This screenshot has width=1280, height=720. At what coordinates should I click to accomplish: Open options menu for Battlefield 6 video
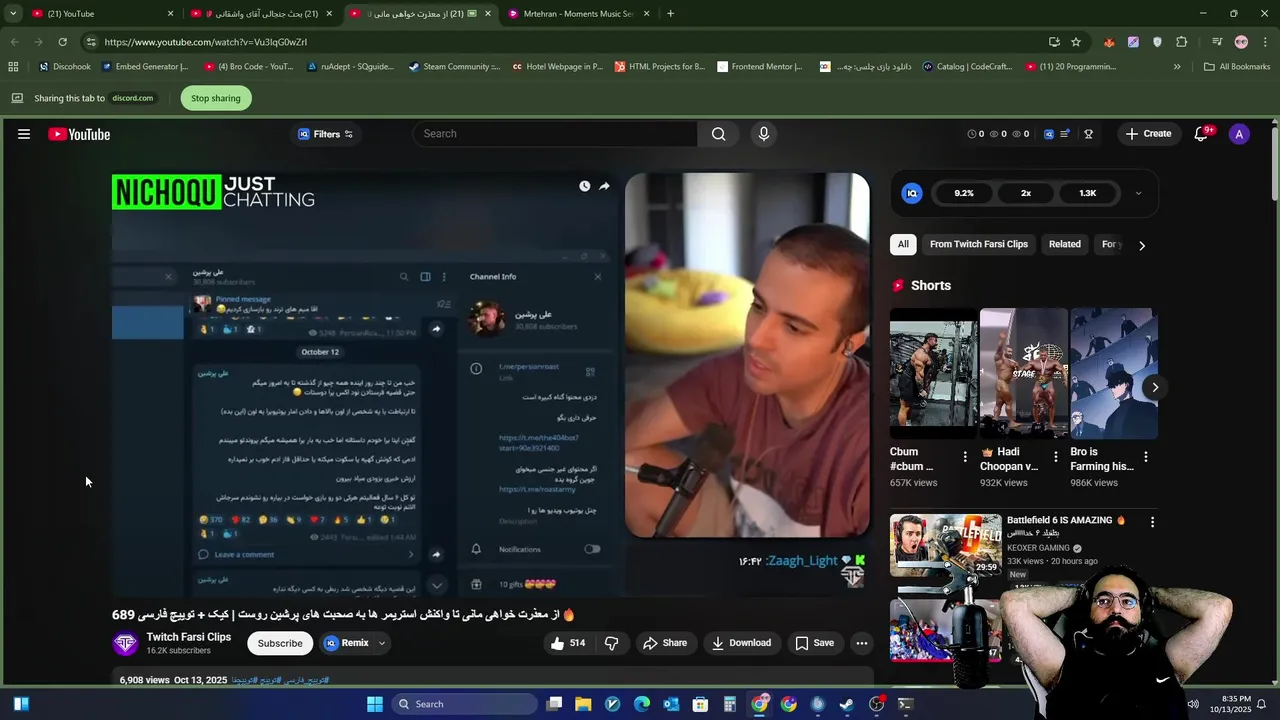coord(1152,522)
